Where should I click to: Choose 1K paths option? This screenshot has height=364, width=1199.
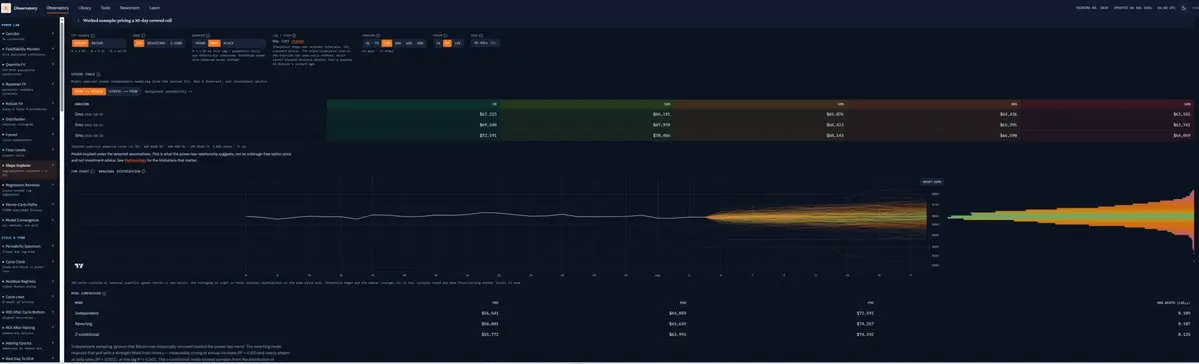click(x=438, y=44)
